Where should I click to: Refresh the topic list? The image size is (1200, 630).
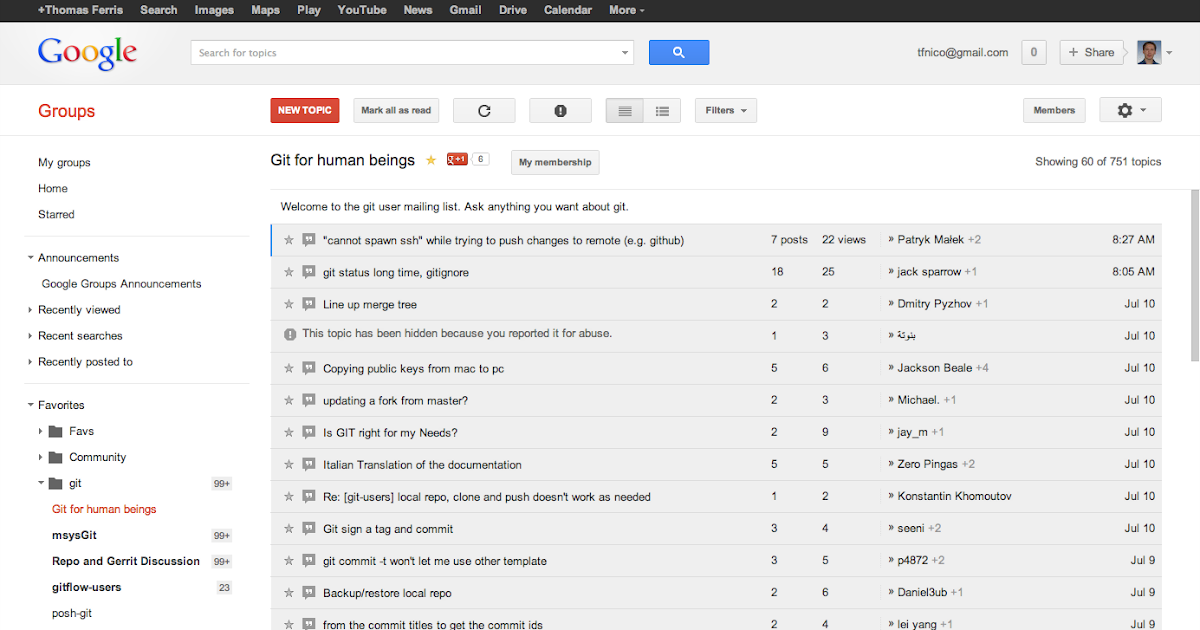(x=484, y=110)
